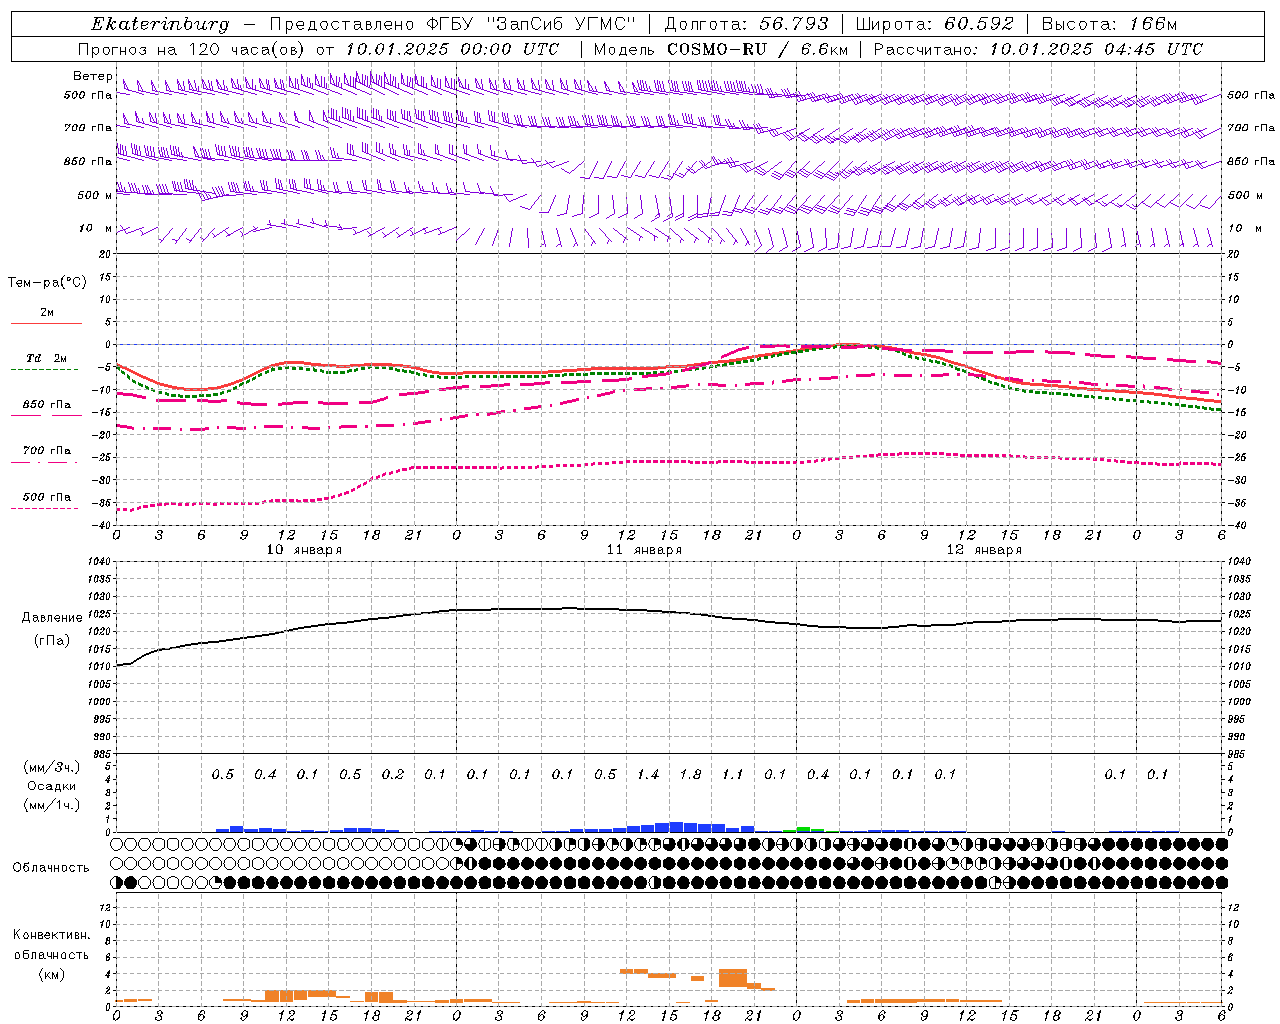
Task: Click the (мм/1ч.) units label
Action: tap(51, 805)
